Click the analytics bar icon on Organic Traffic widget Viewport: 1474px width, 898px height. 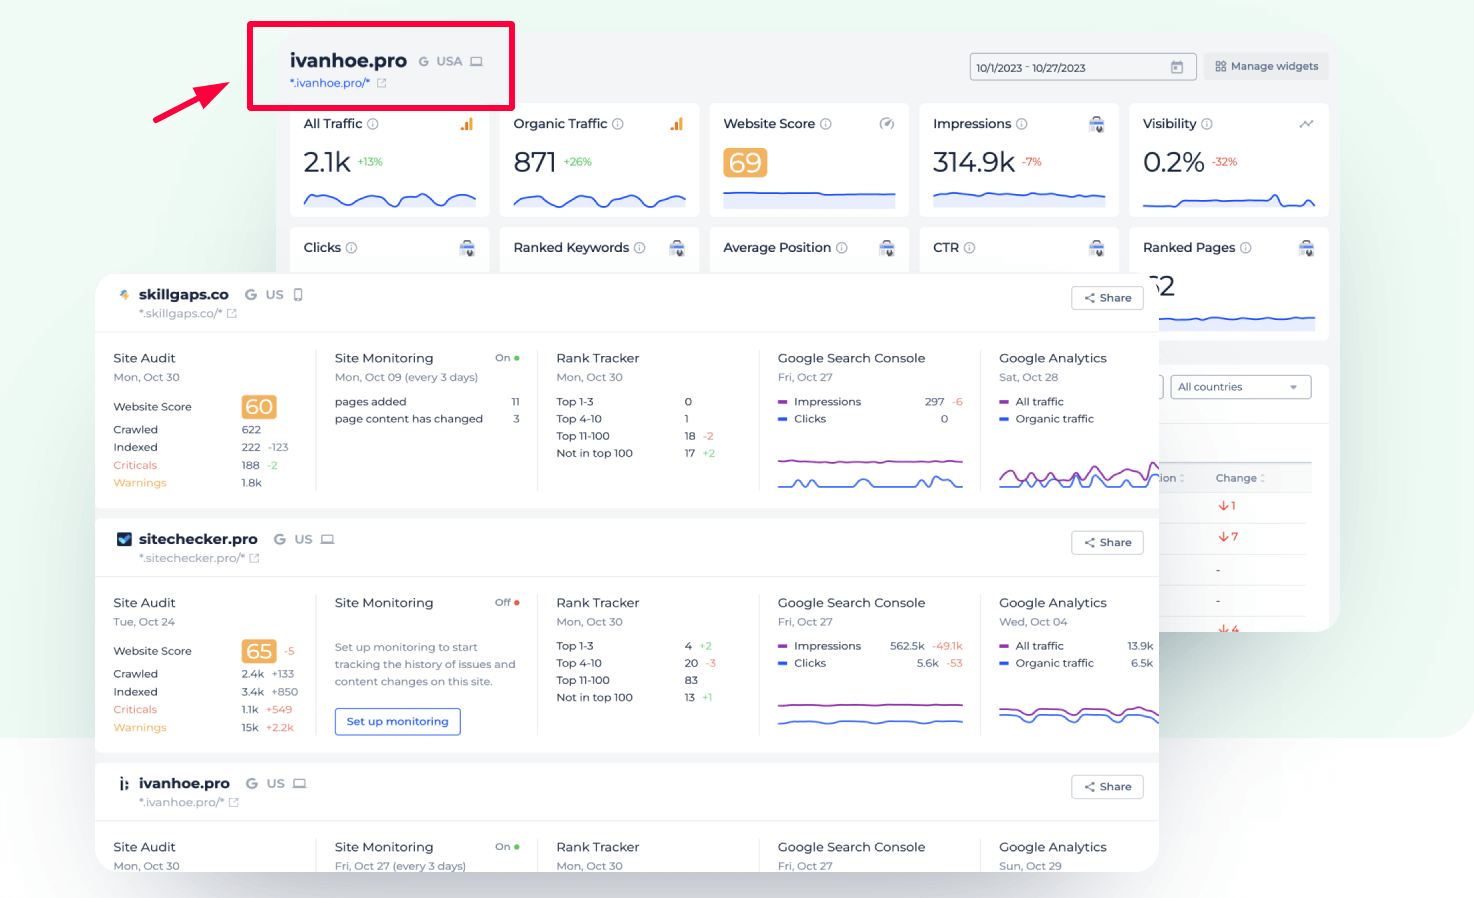coord(677,124)
